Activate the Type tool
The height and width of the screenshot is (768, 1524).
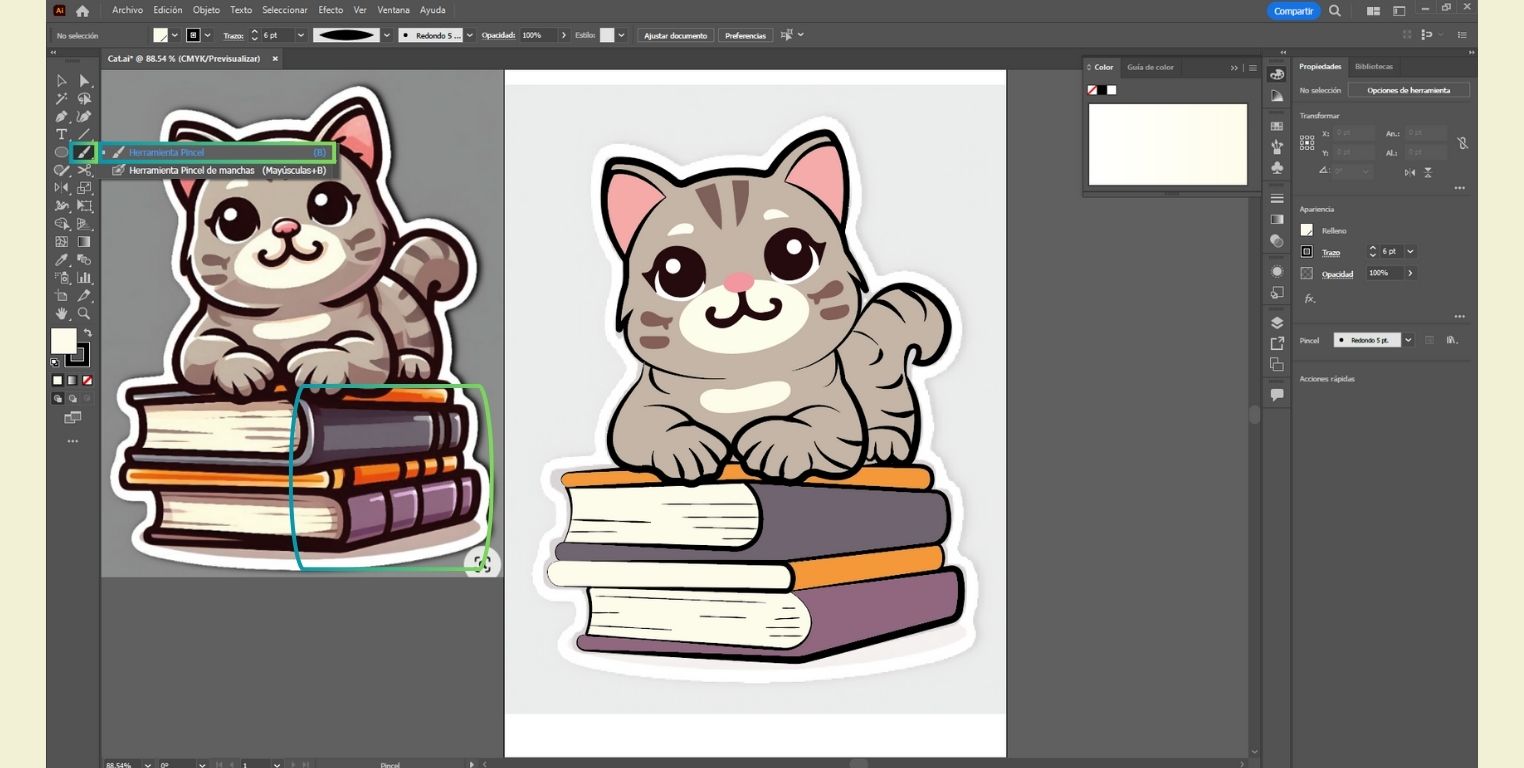[61, 134]
